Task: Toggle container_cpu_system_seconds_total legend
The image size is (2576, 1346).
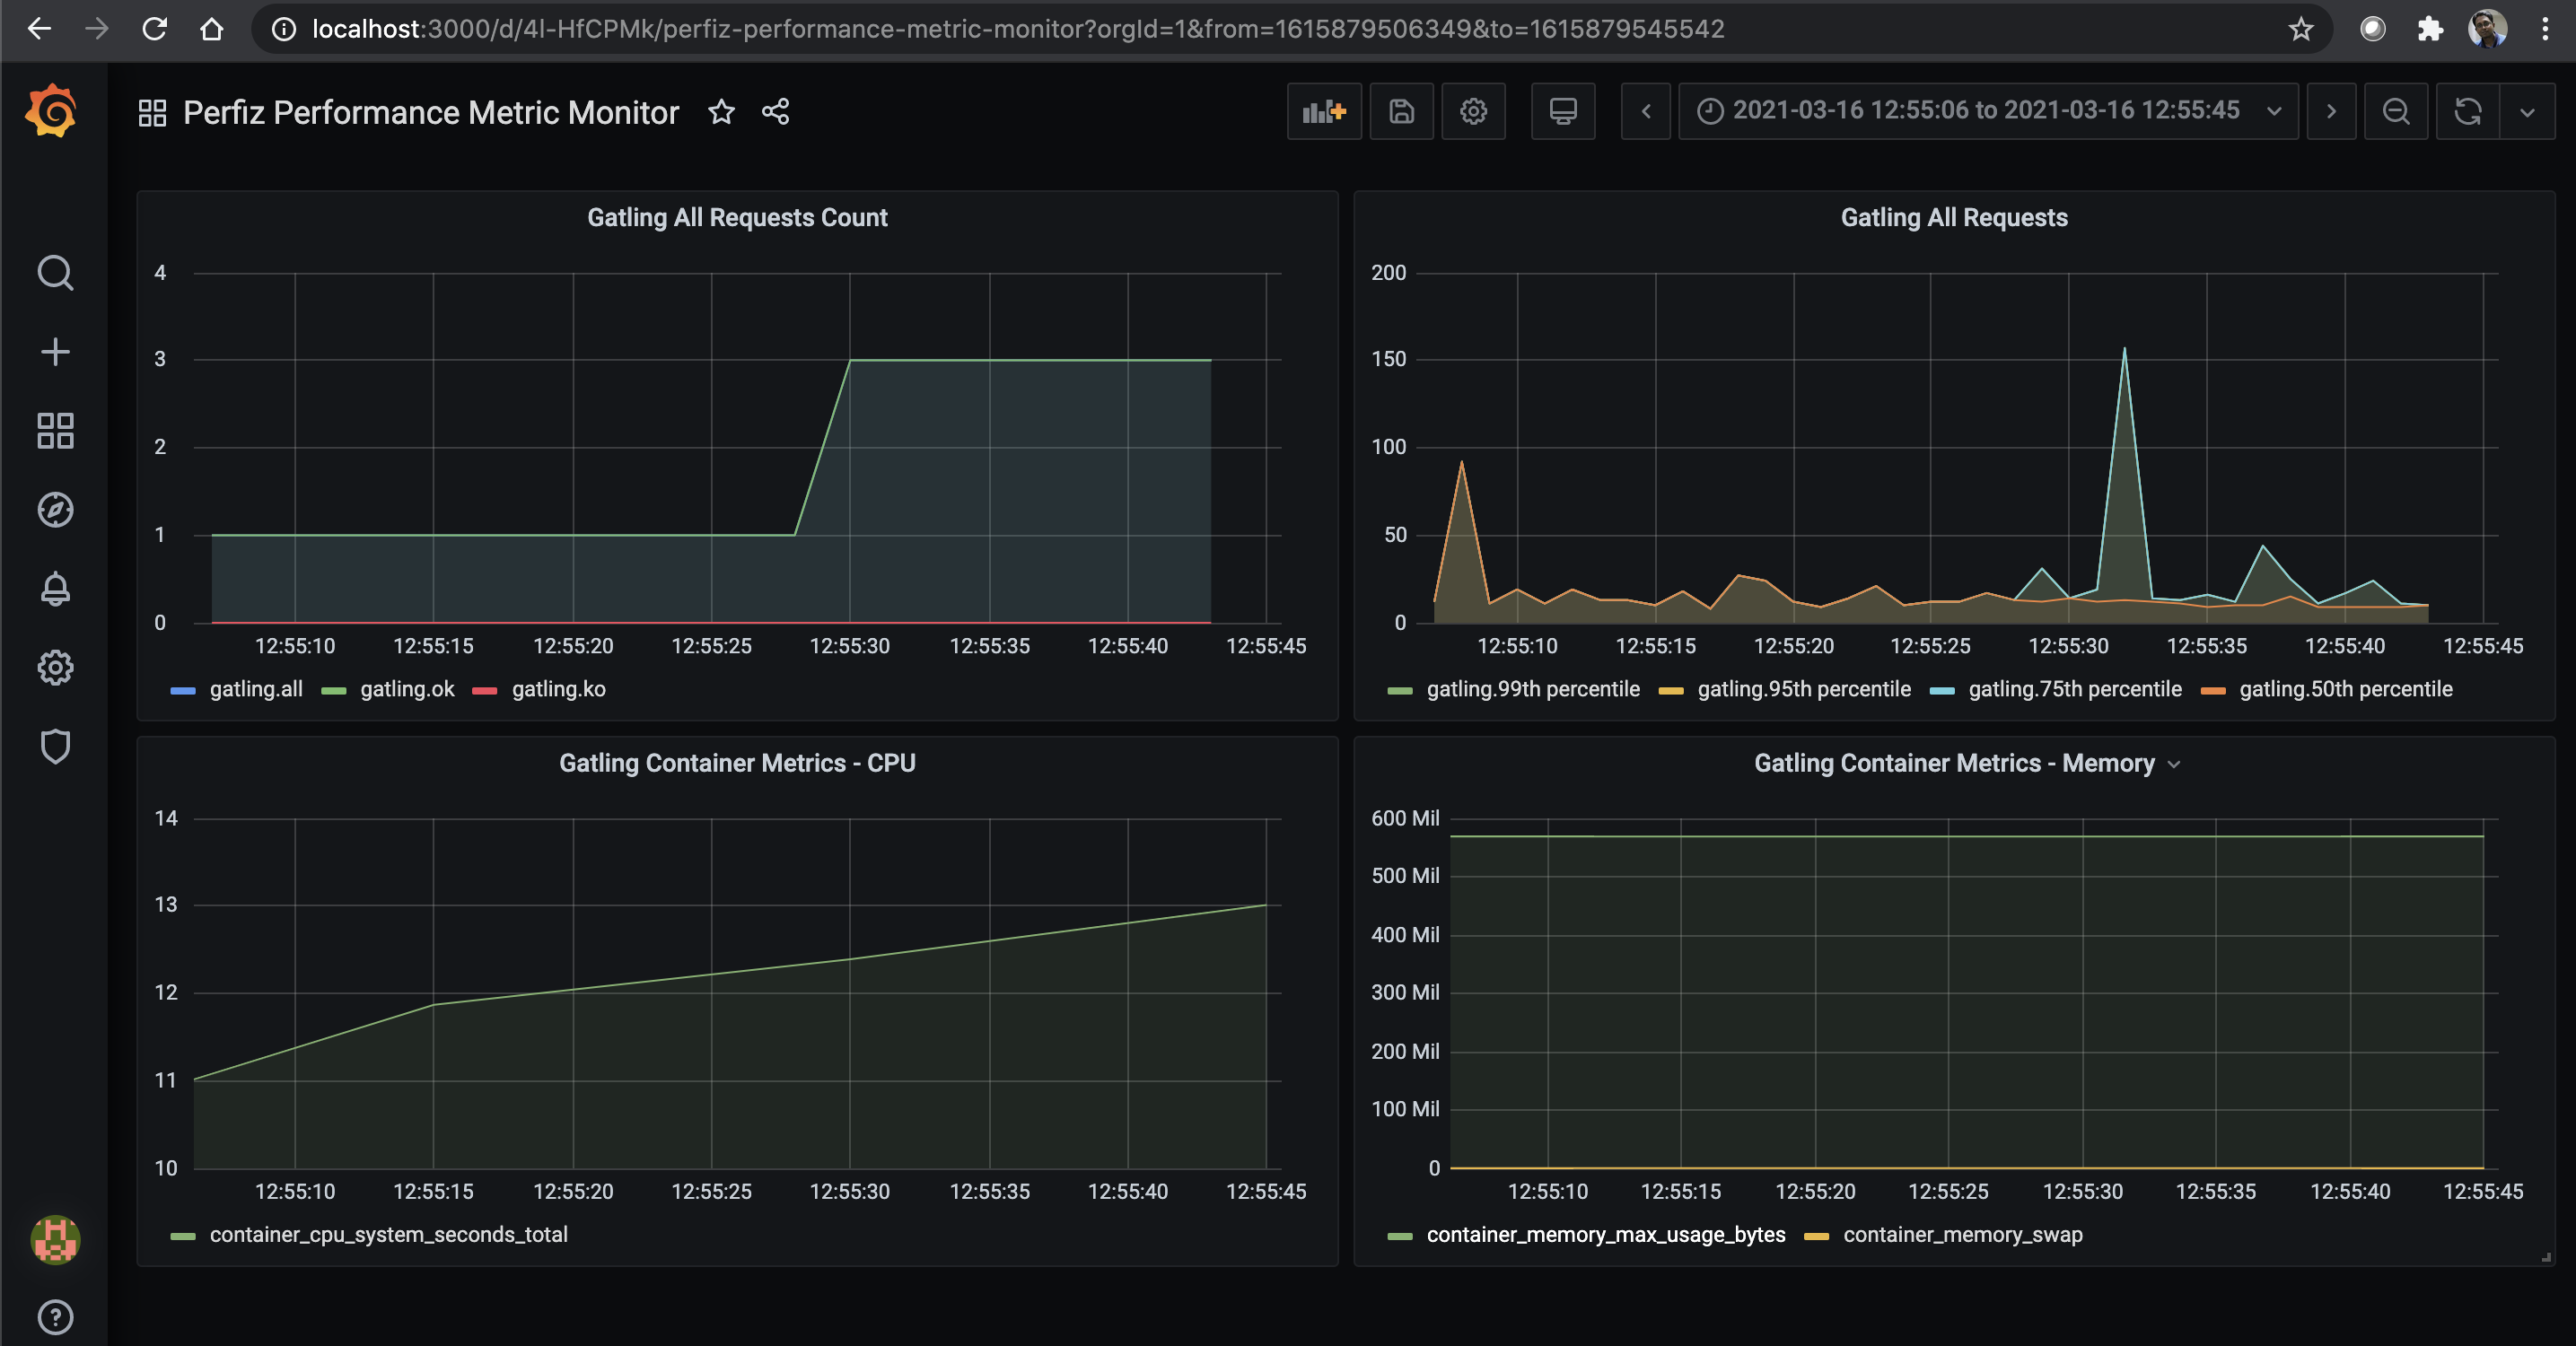Action: (388, 1234)
